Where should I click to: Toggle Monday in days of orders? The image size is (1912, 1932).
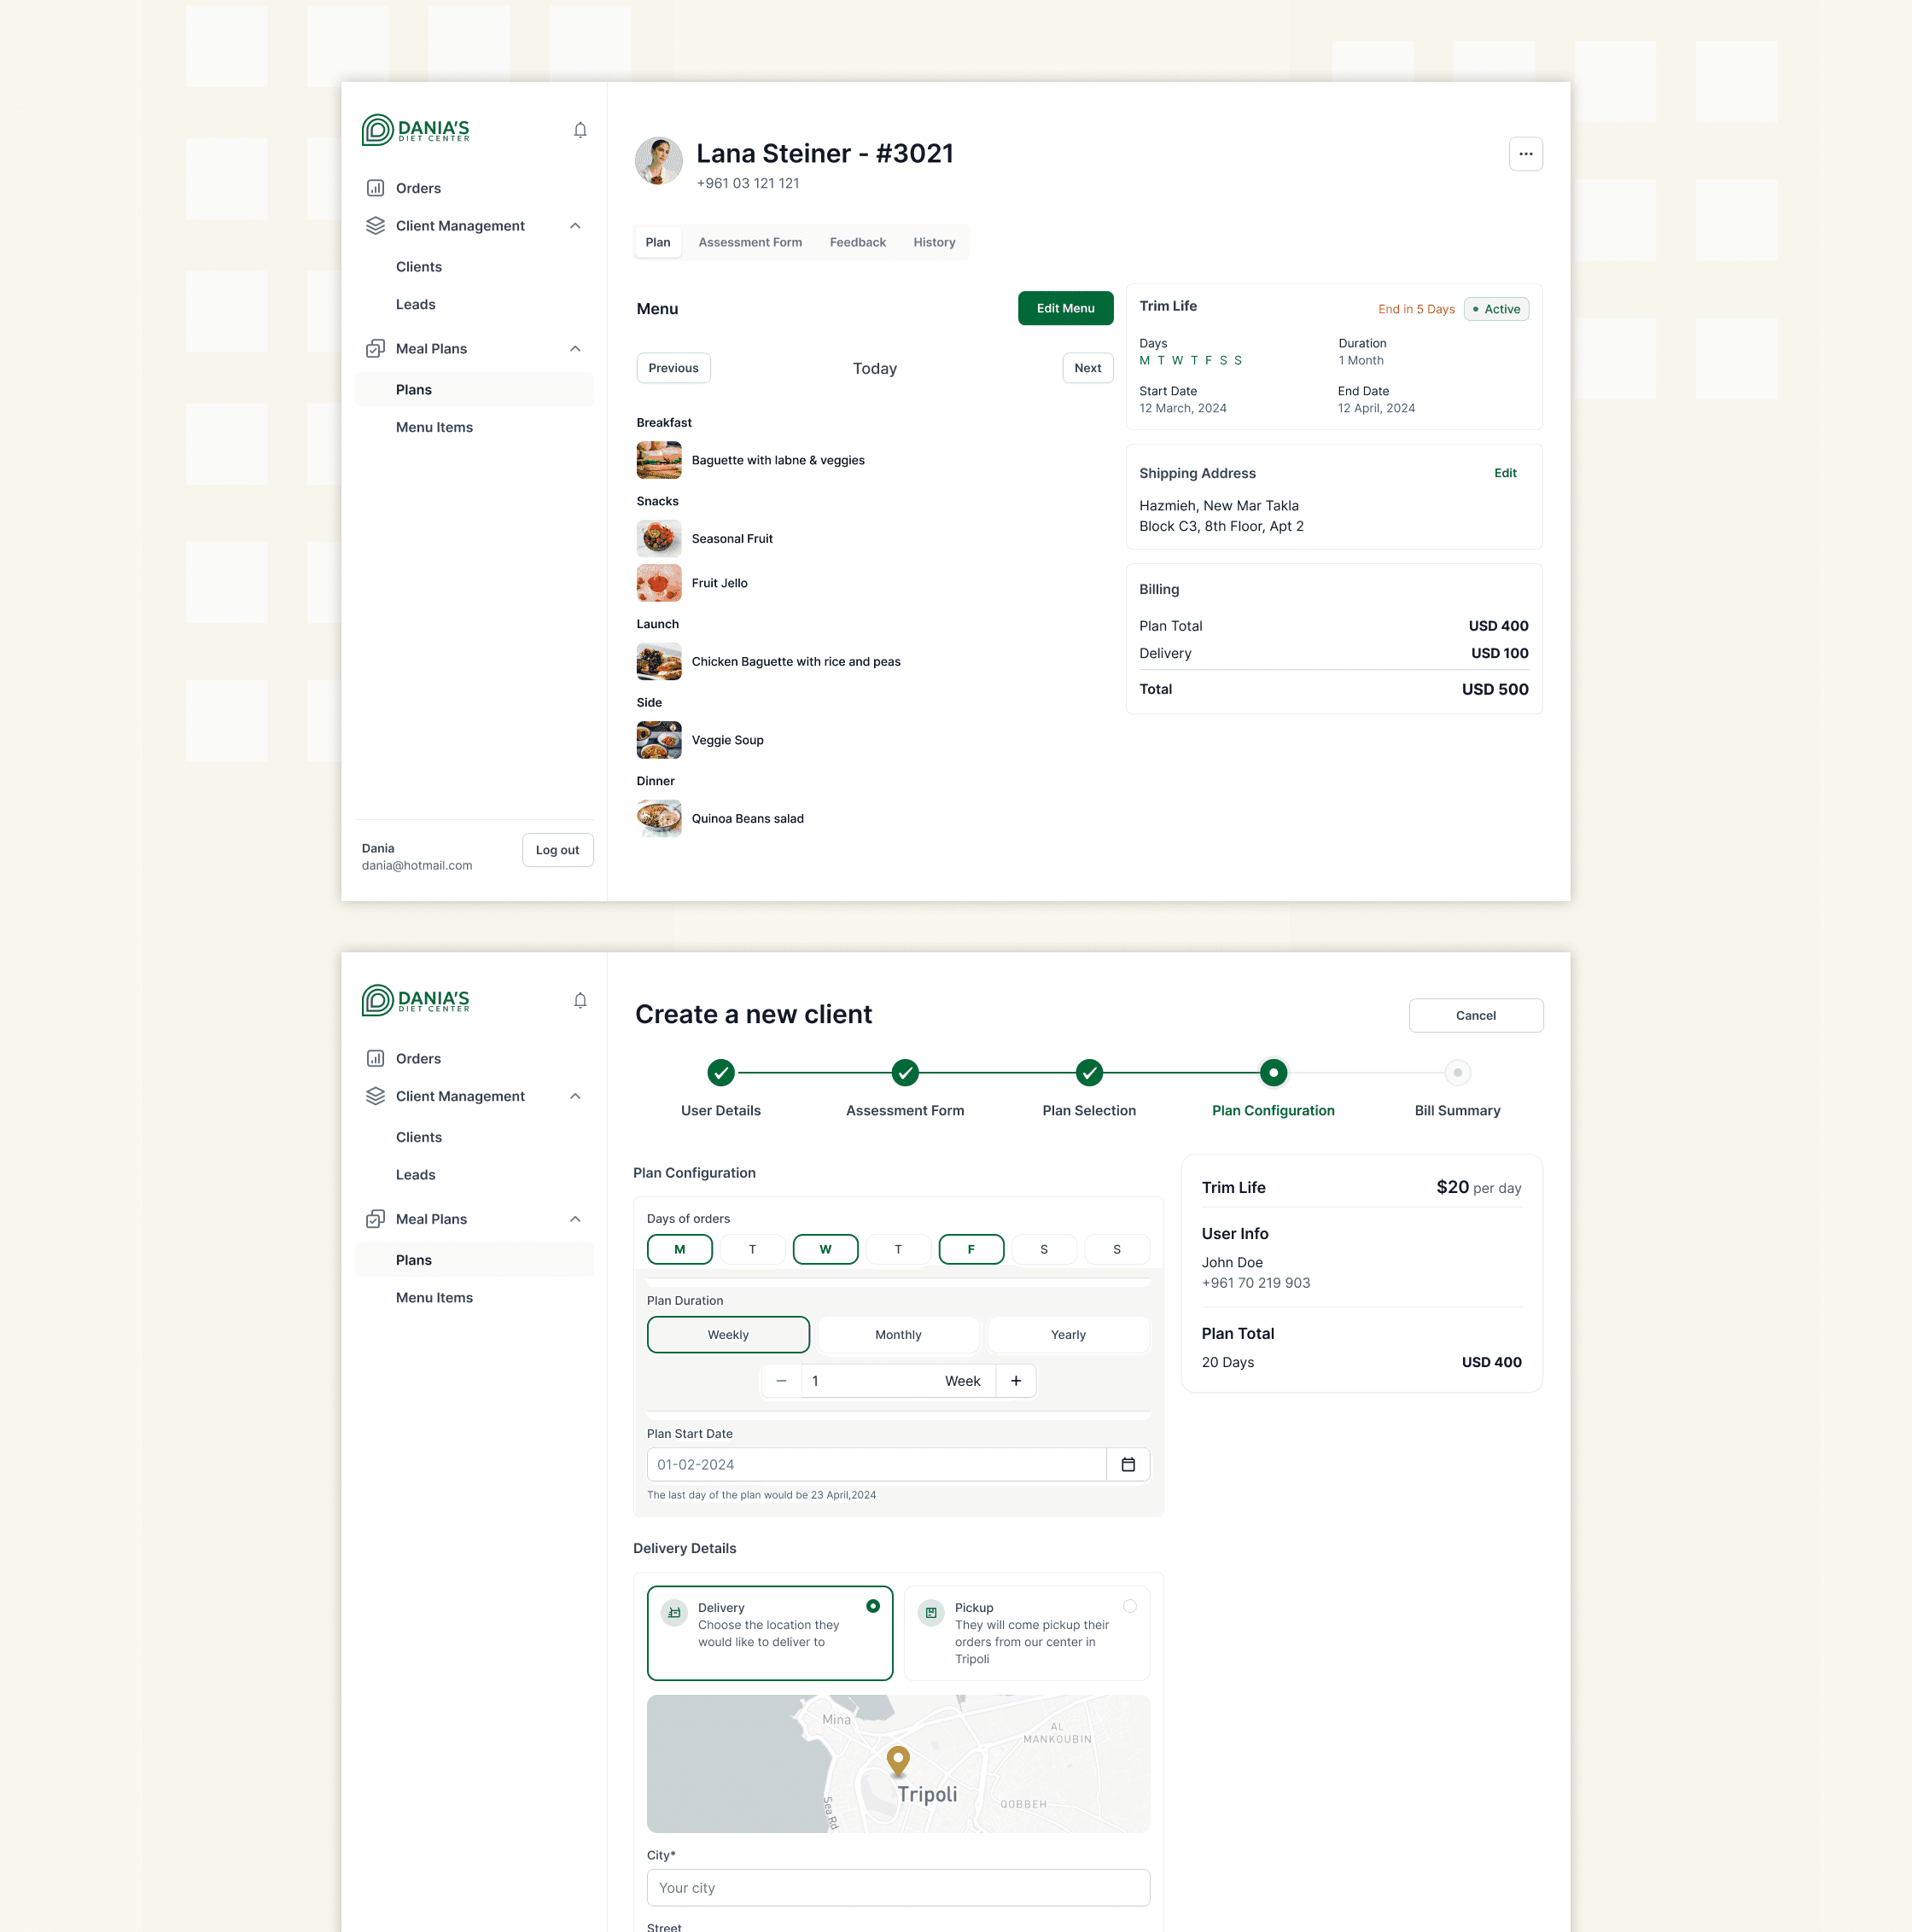pyautogui.click(x=680, y=1249)
